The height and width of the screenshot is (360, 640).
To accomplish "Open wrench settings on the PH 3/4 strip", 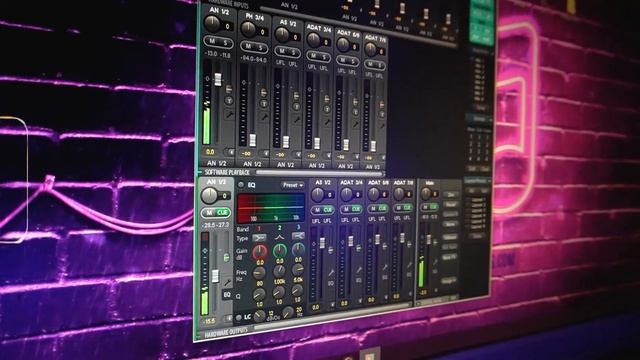I will (x=264, y=117).
